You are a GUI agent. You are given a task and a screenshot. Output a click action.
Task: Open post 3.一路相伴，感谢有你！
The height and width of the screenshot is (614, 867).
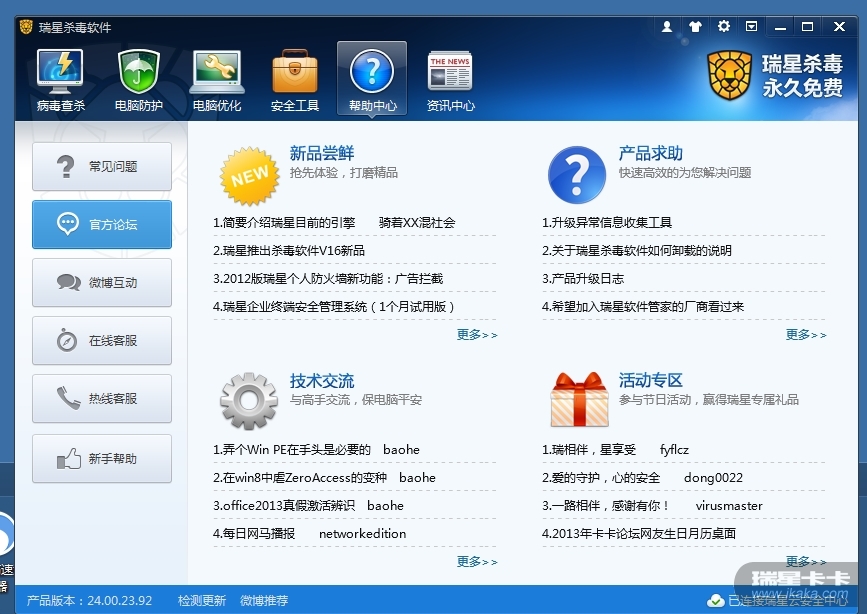(x=606, y=506)
